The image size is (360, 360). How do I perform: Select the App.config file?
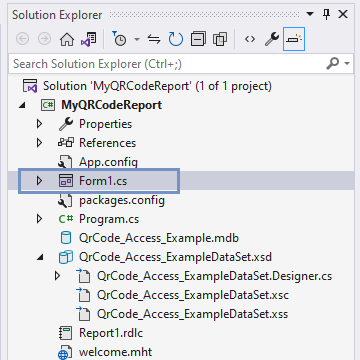[x=108, y=162]
